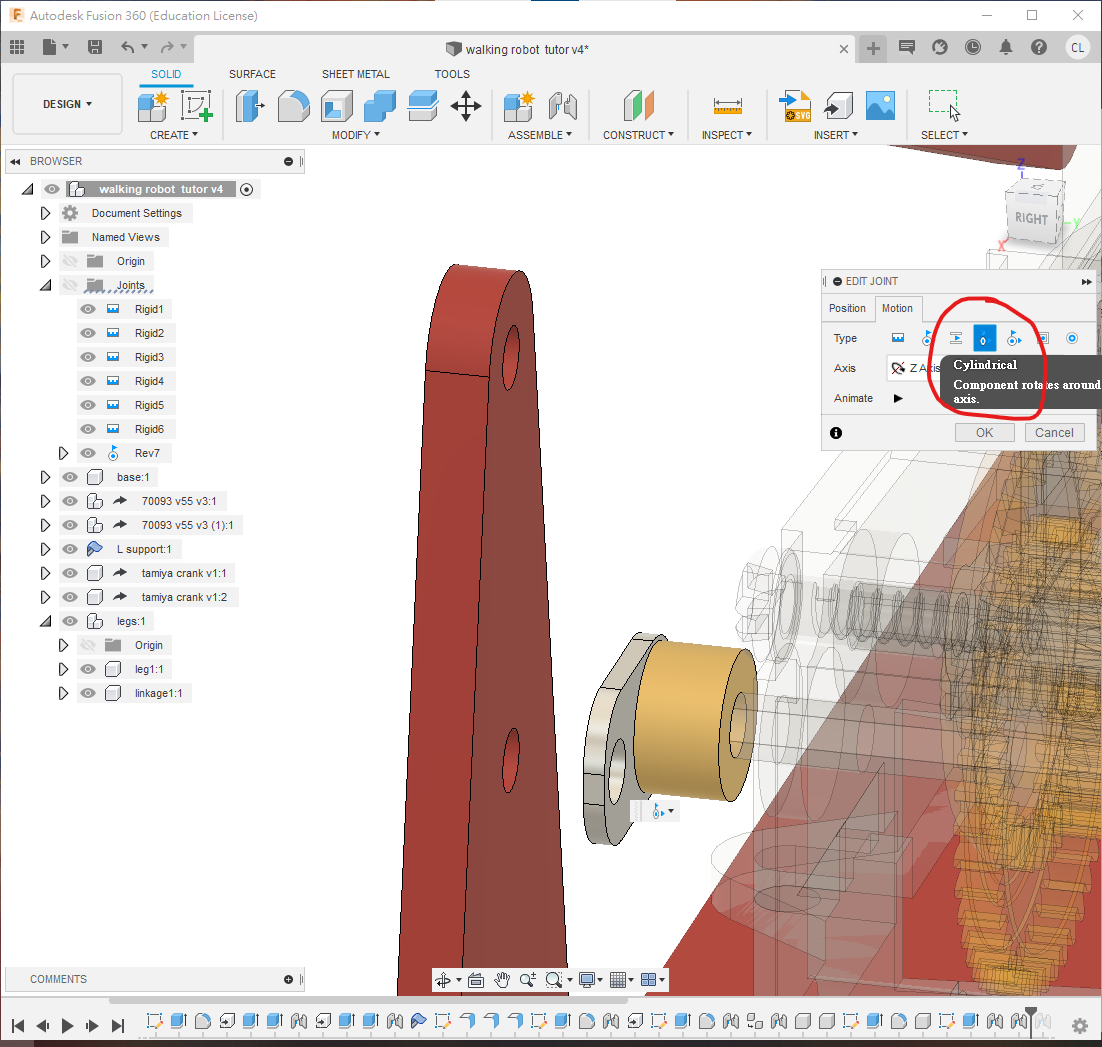Select the Fillet tool in Modify
The height and width of the screenshot is (1047, 1102).
(x=293, y=105)
